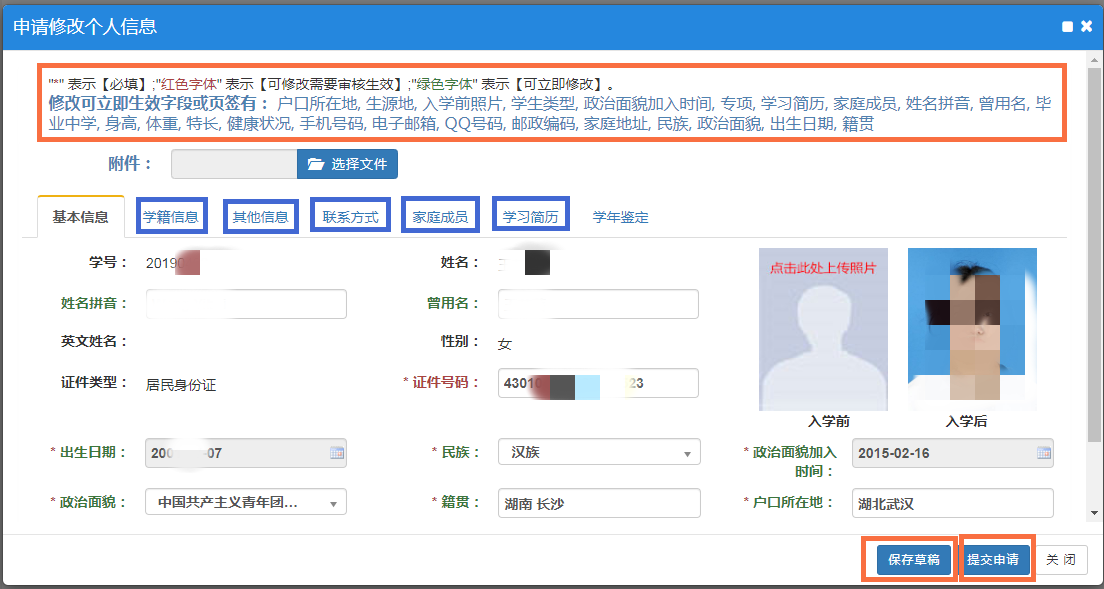1104x589 pixels.
Task: Click 选择文件 folder button
Action: (x=347, y=164)
